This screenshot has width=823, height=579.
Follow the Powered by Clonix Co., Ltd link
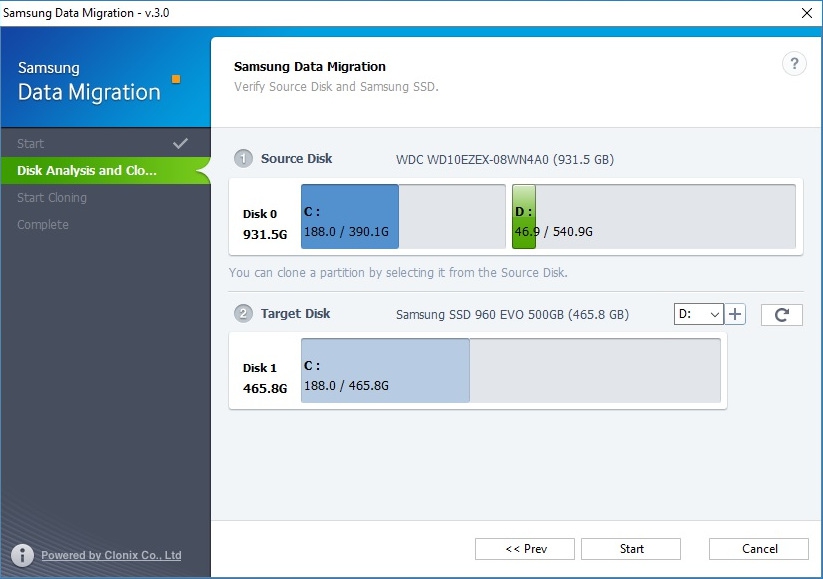tap(111, 555)
